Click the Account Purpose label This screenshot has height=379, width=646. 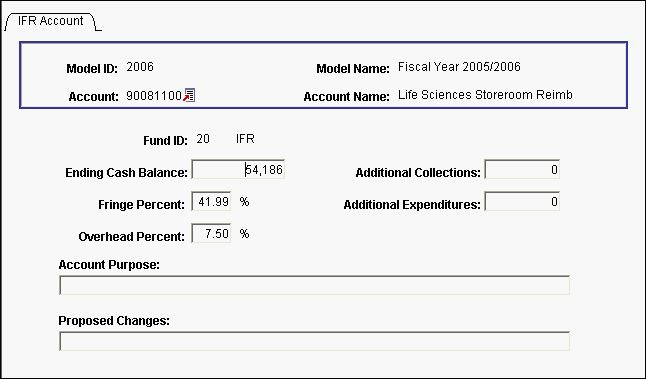pos(109,264)
